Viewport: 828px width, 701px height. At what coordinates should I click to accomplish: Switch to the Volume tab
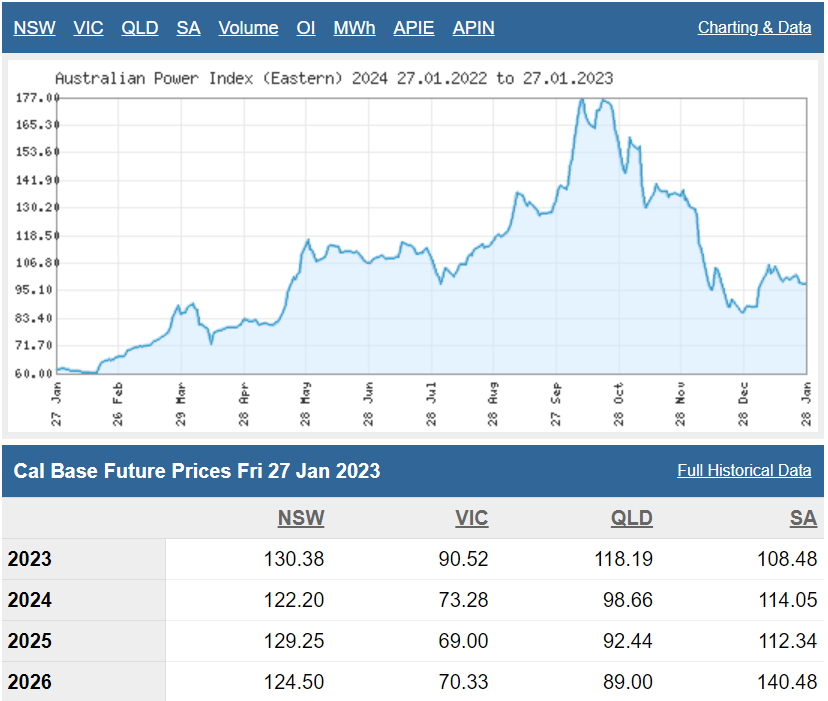[x=248, y=28]
